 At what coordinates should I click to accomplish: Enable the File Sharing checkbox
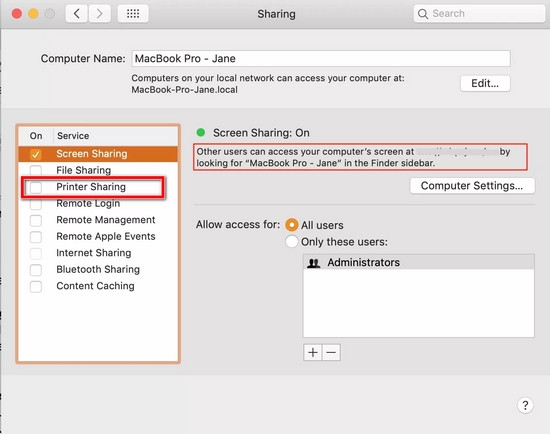36,171
